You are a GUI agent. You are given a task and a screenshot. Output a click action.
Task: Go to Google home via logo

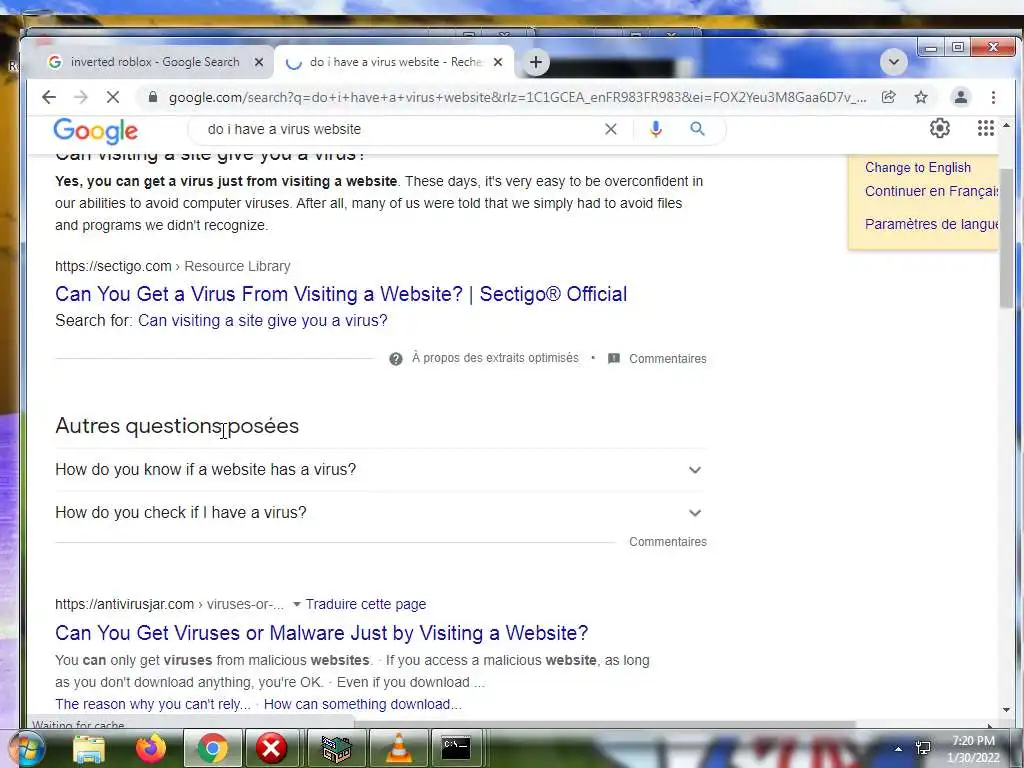click(95, 131)
